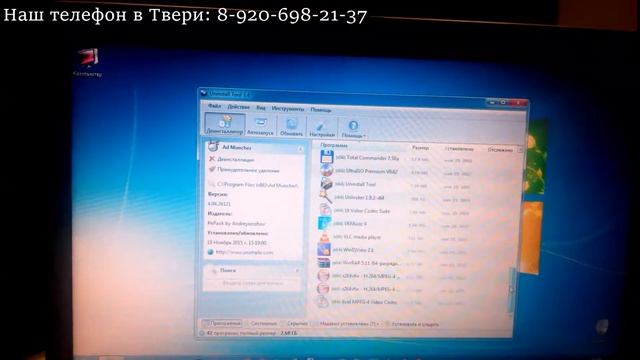Select the Деинсталлятор toolbar button
The height and width of the screenshot is (360, 640).
coord(224,124)
